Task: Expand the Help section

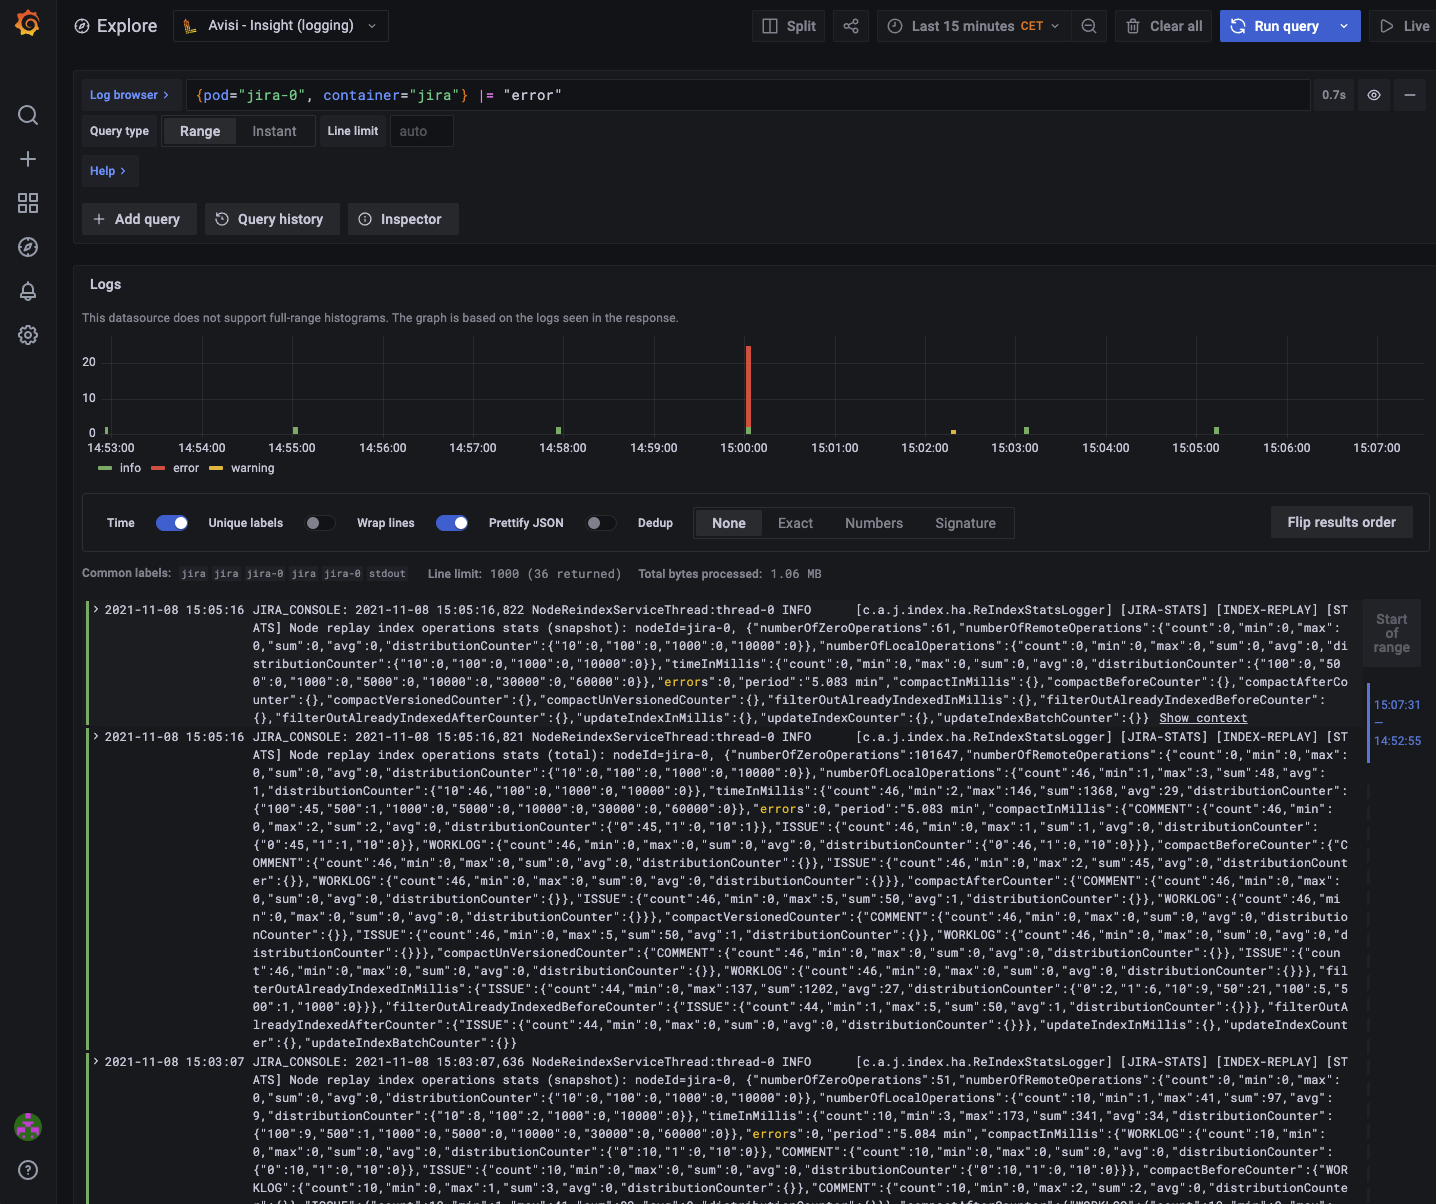Action: tap(108, 171)
